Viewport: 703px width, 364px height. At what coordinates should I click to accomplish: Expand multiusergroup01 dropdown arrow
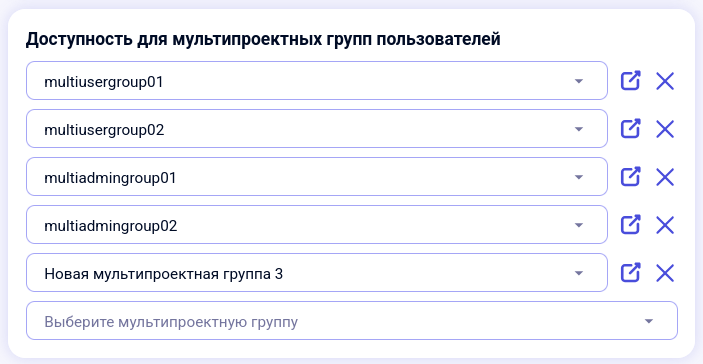(579, 81)
